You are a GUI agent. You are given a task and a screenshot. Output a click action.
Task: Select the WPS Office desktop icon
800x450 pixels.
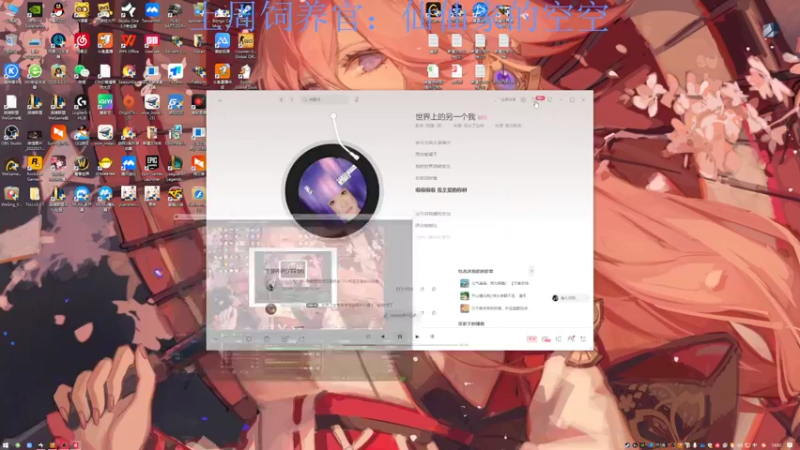[129, 44]
